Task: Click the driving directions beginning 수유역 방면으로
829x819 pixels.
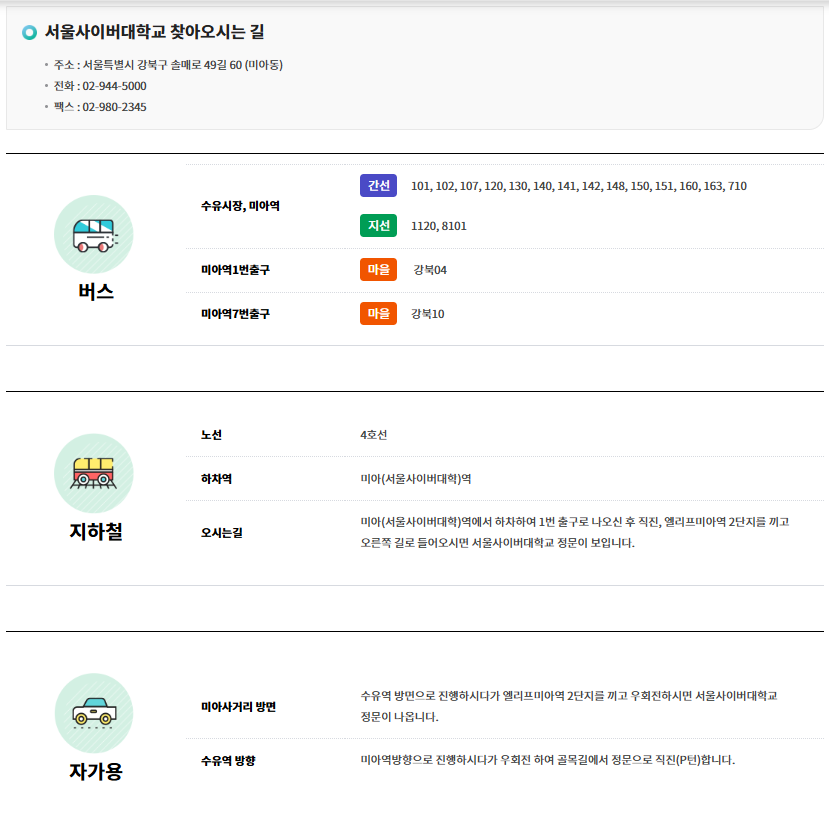Action: click(x=569, y=706)
